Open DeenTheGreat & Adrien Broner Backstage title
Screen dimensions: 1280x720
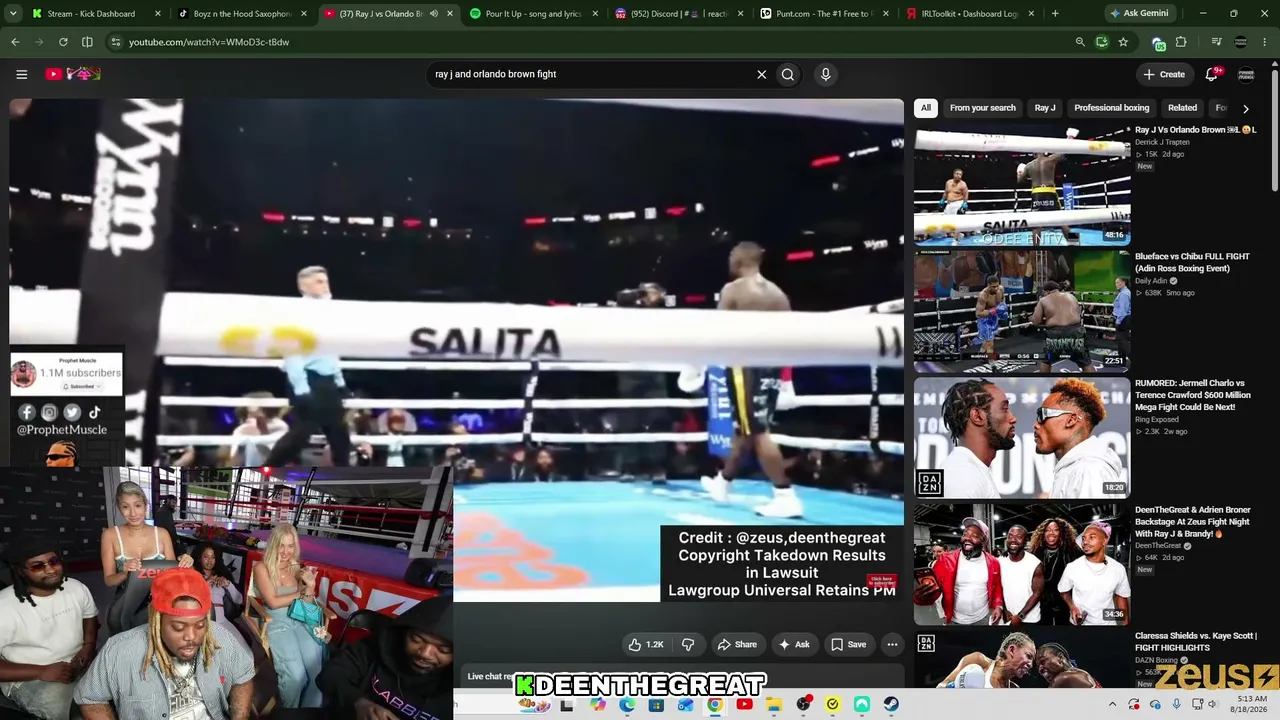coord(1194,522)
